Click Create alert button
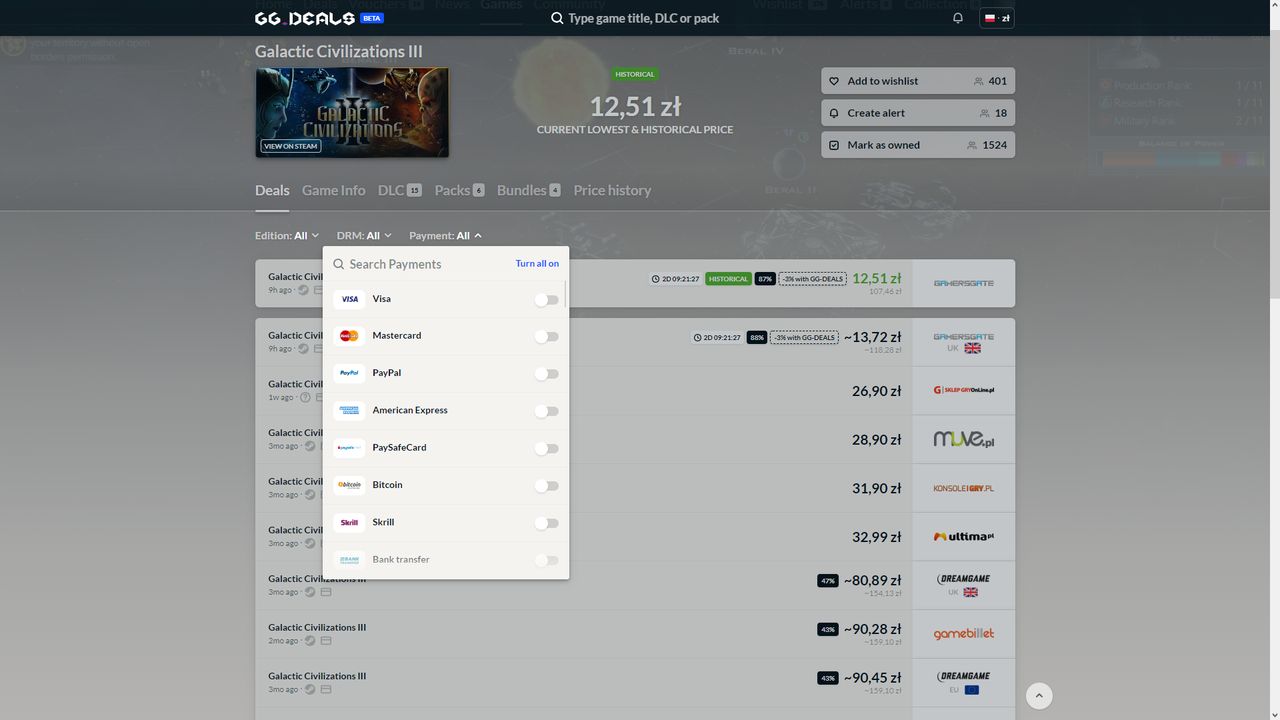 click(x=918, y=113)
